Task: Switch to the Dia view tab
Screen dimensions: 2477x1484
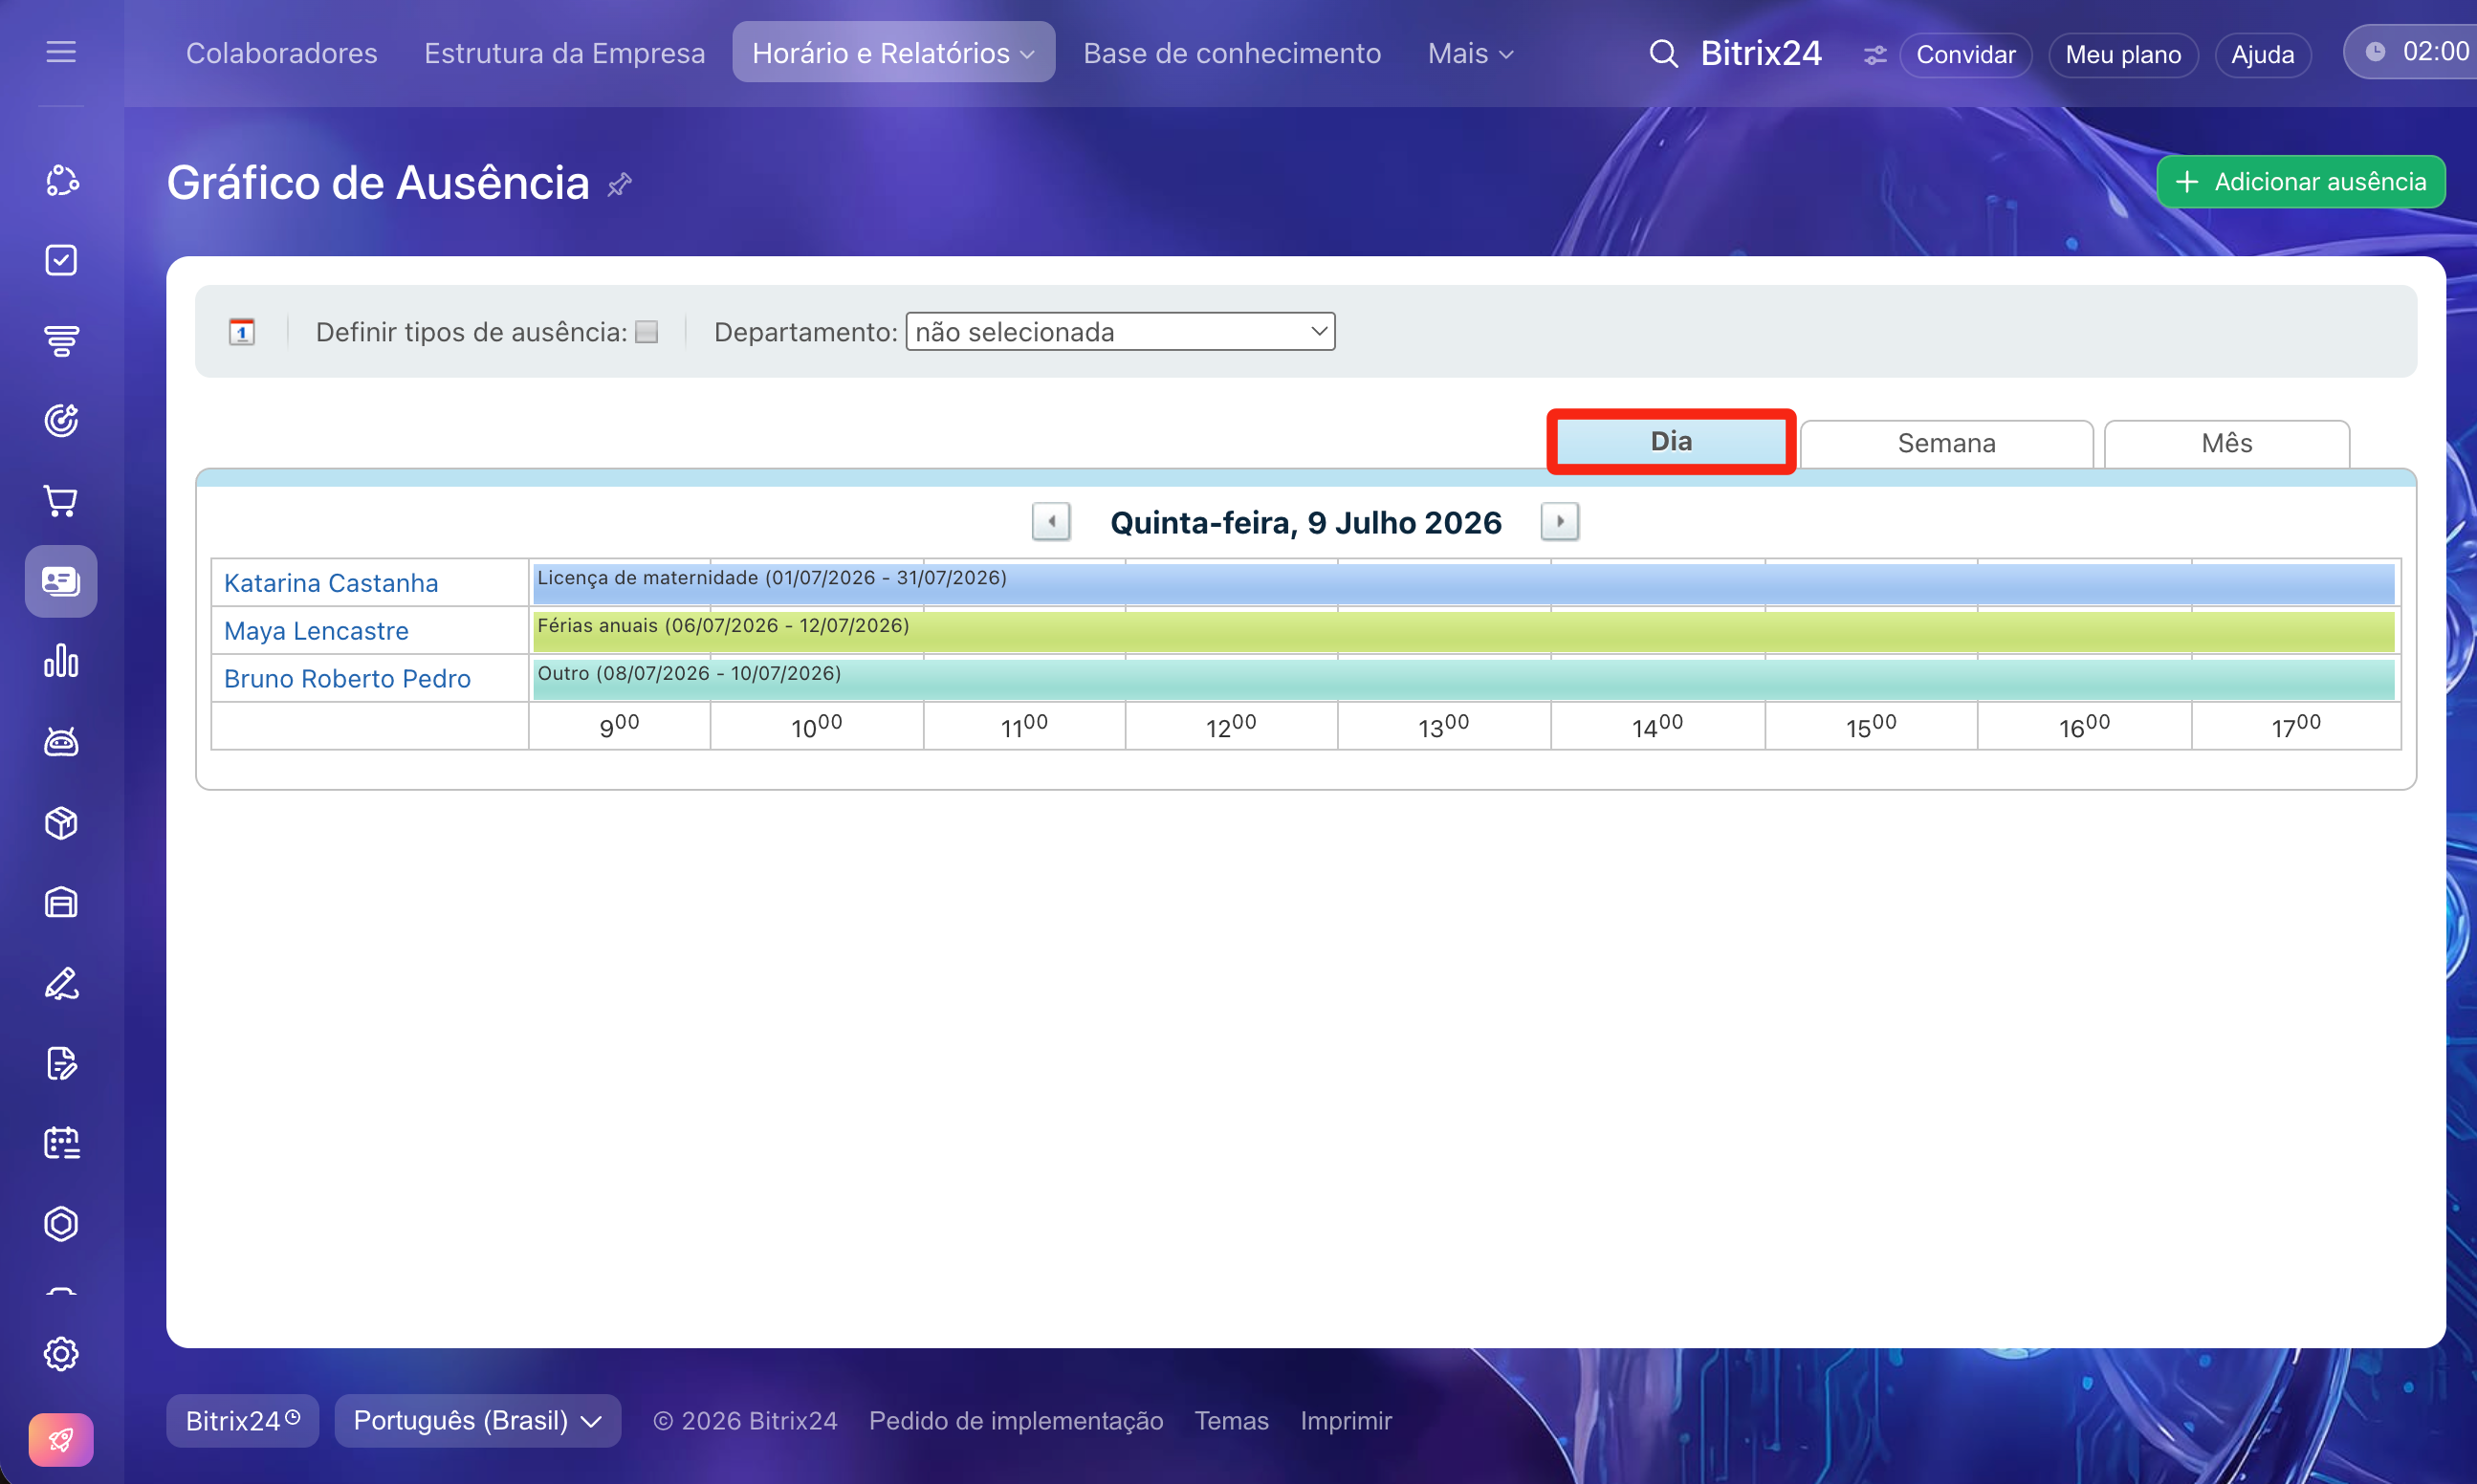Action: [x=1671, y=442]
